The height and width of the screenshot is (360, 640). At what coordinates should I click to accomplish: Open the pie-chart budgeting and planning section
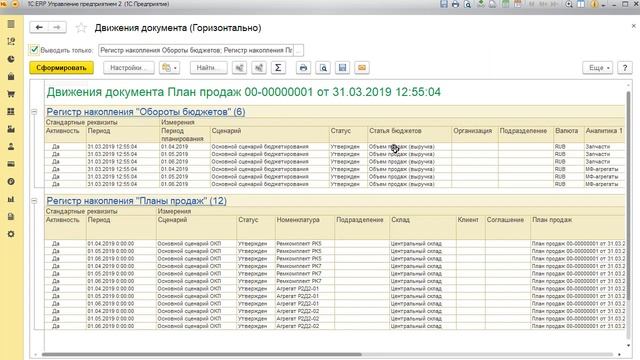pos(11,59)
